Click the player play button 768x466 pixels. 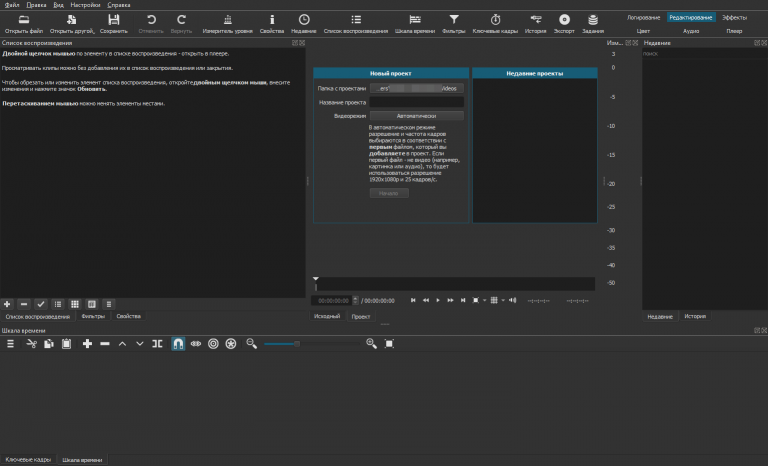click(438, 300)
